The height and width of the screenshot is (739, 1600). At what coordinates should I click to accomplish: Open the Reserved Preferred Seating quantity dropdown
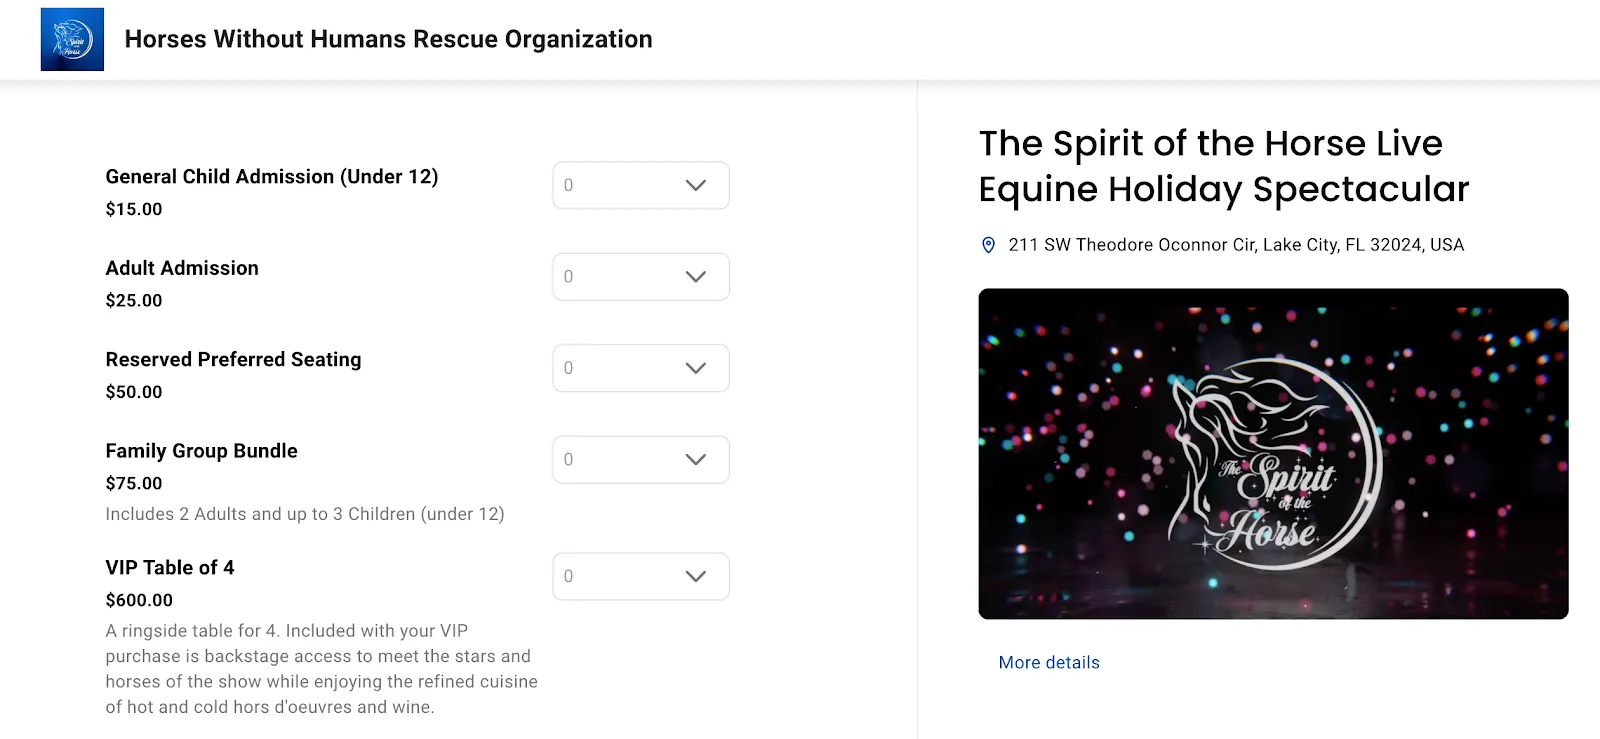point(641,368)
